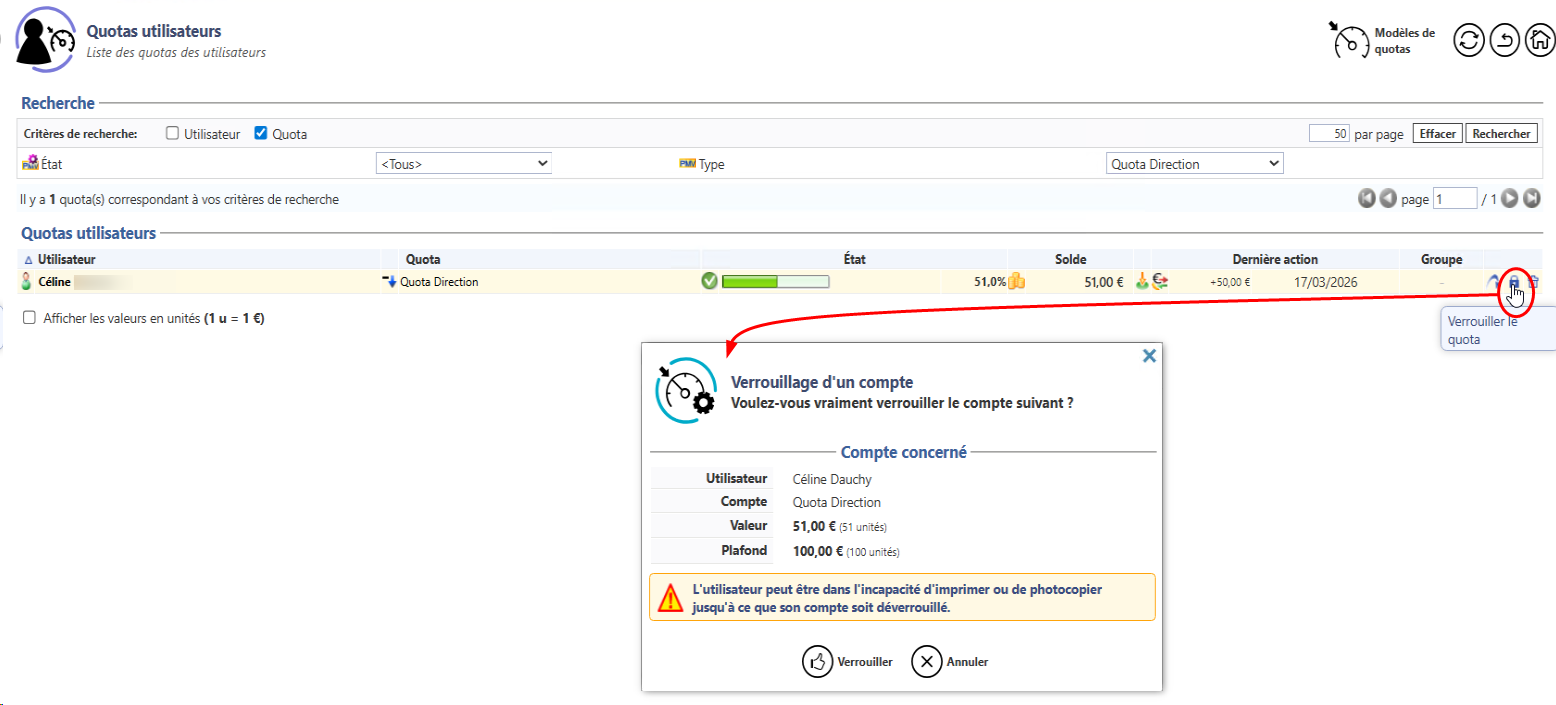Close the lock dialog with the X icon

1149,355
